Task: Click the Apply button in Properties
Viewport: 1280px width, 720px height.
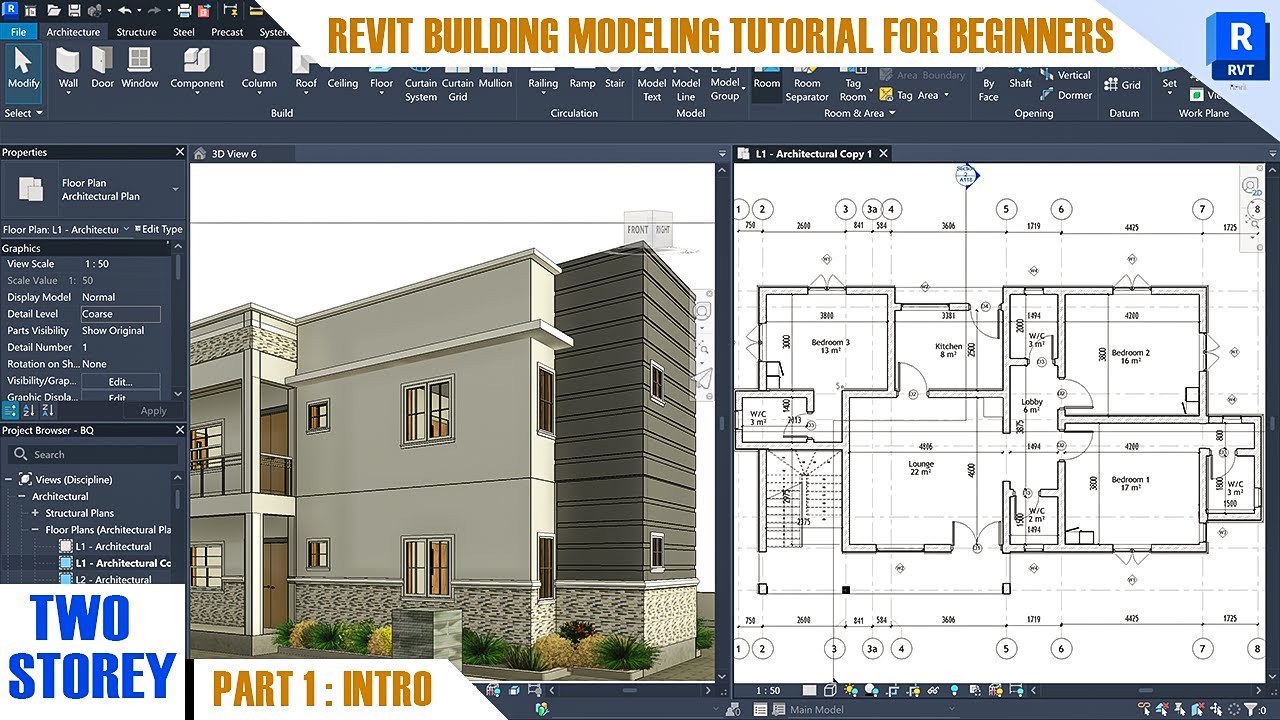Action: tap(153, 410)
